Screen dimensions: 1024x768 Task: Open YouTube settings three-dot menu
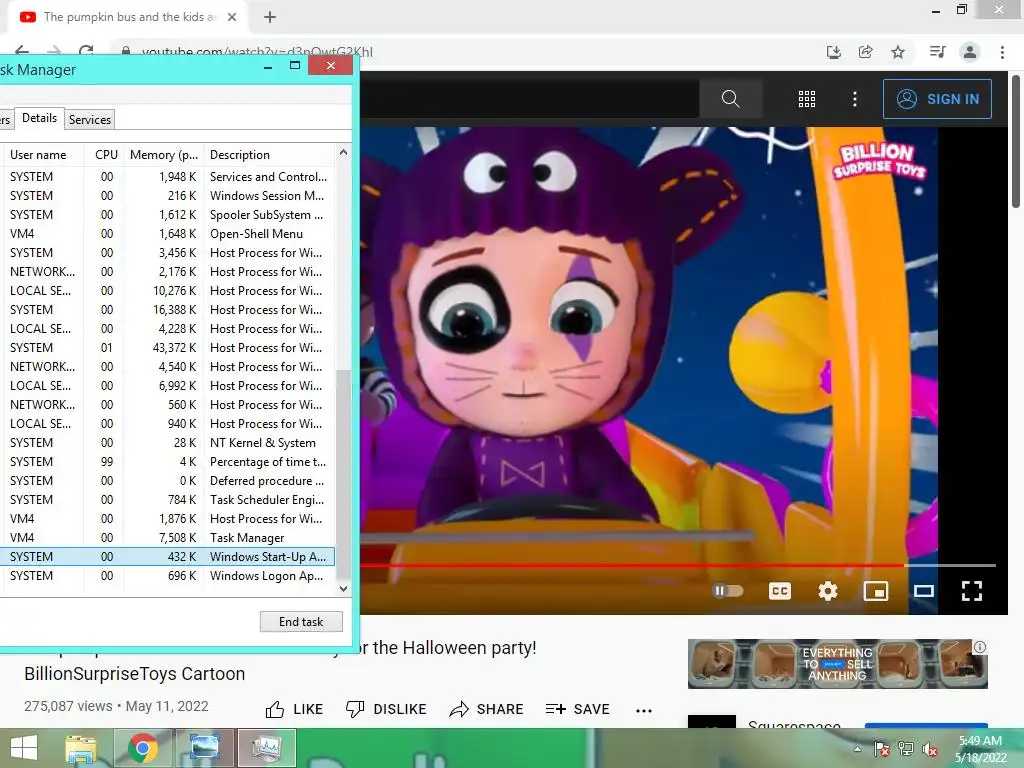pos(854,99)
